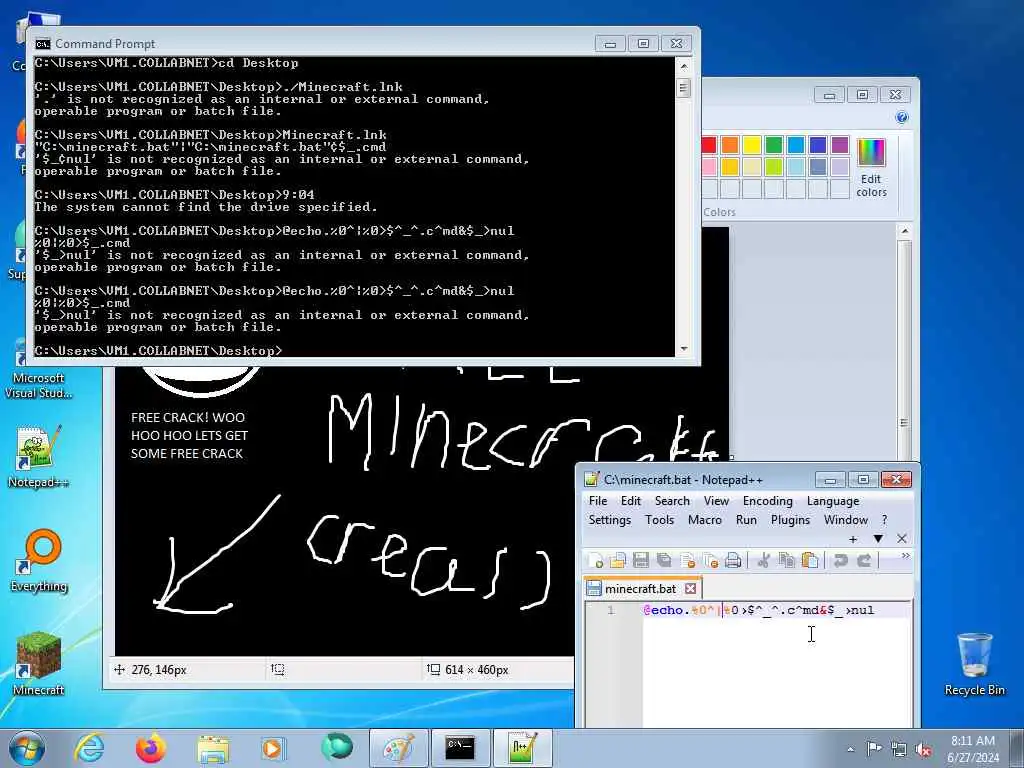Open the Tools menu in Notepad++

pos(659,520)
